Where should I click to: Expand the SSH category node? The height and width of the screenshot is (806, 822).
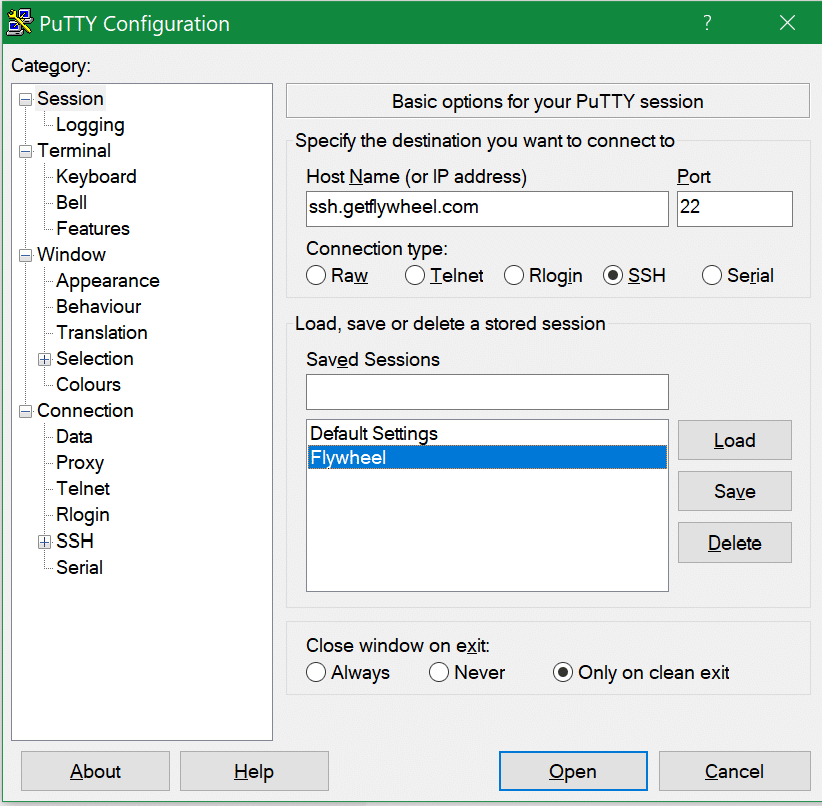(x=44, y=542)
